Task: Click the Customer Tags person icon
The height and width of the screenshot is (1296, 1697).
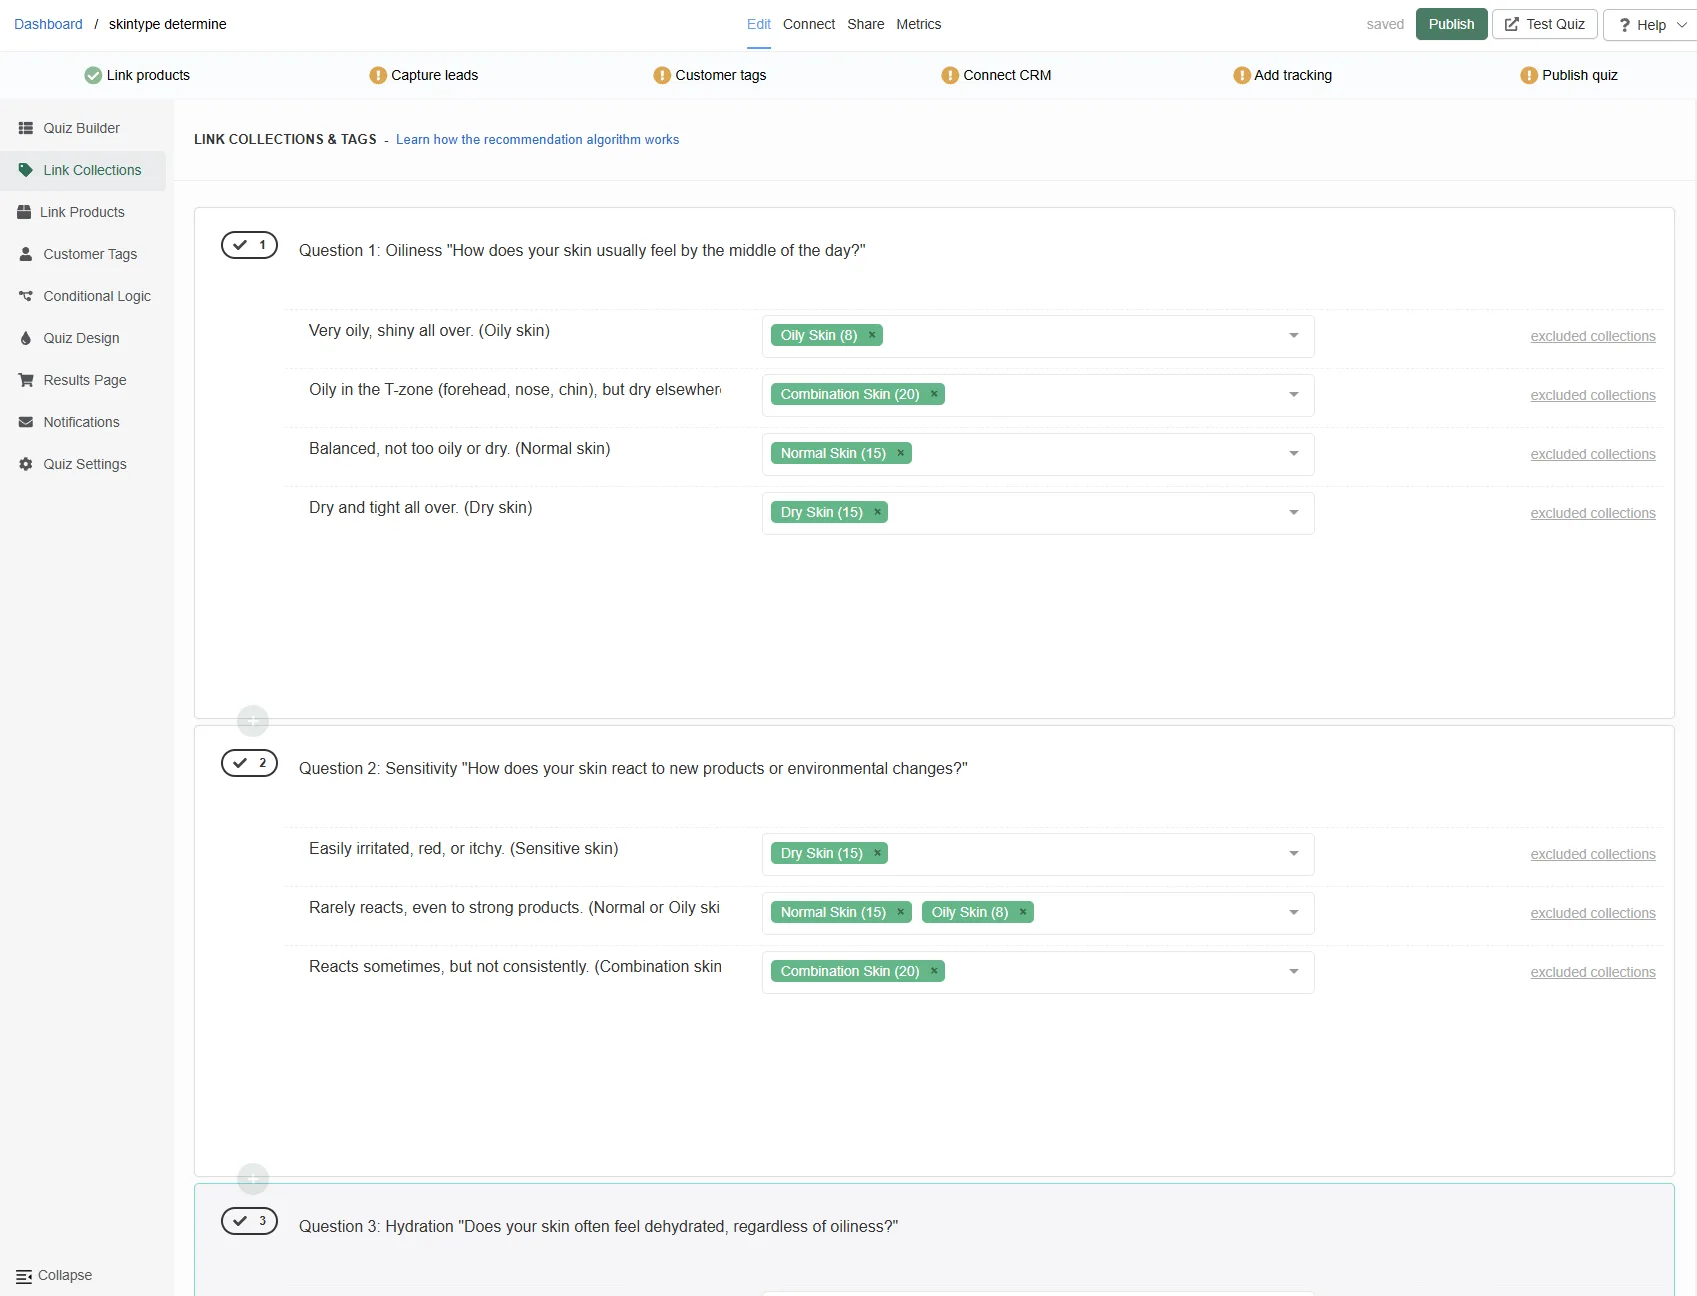Action: (x=26, y=254)
